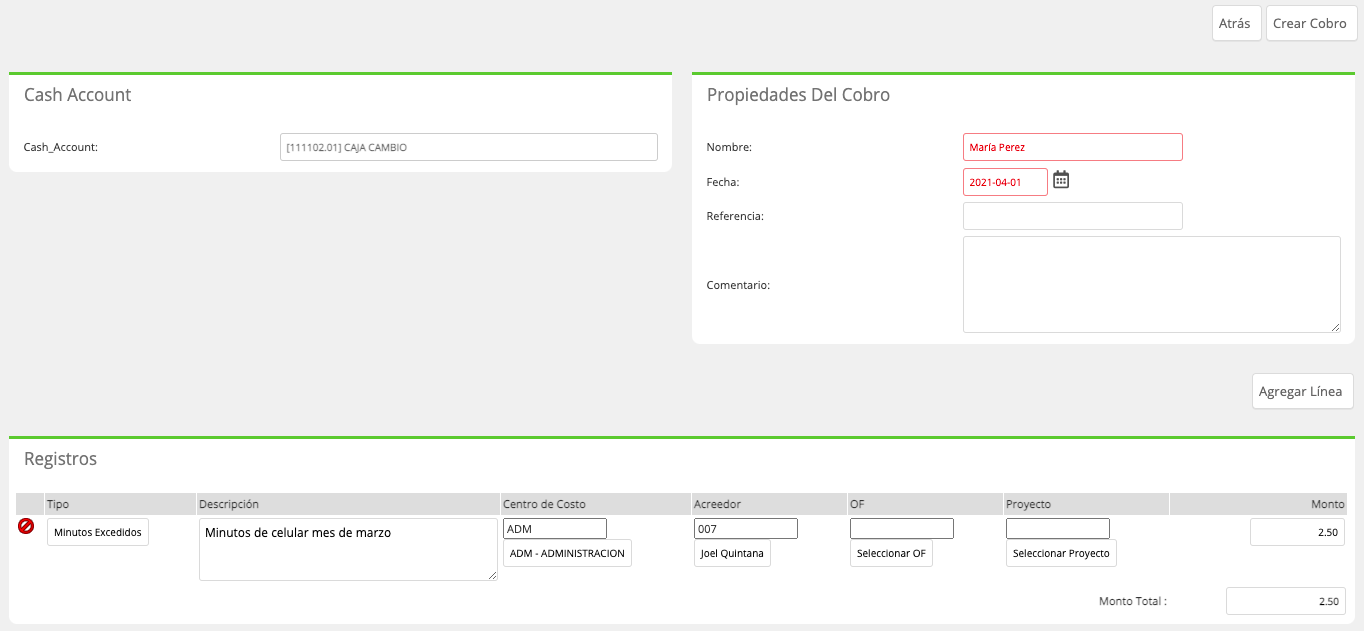Click the Registros section title

[60, 459]
